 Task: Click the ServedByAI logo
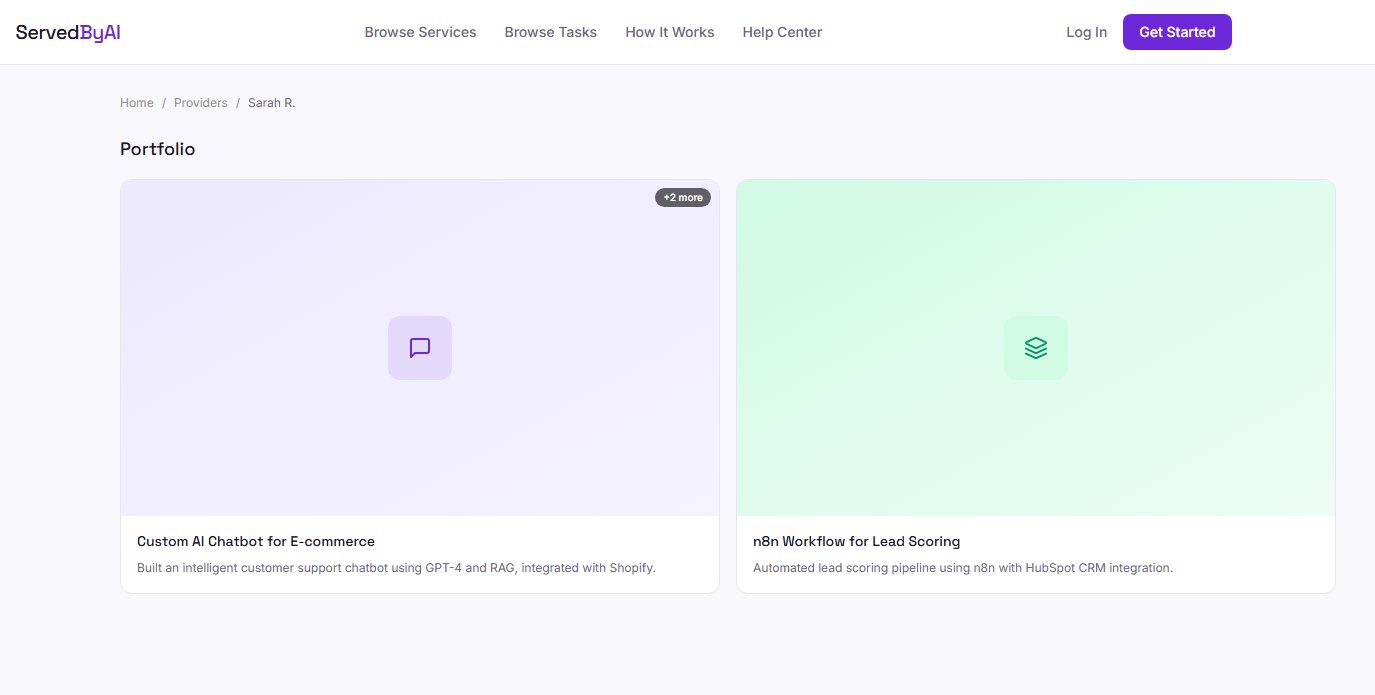(x=68, y=32)
